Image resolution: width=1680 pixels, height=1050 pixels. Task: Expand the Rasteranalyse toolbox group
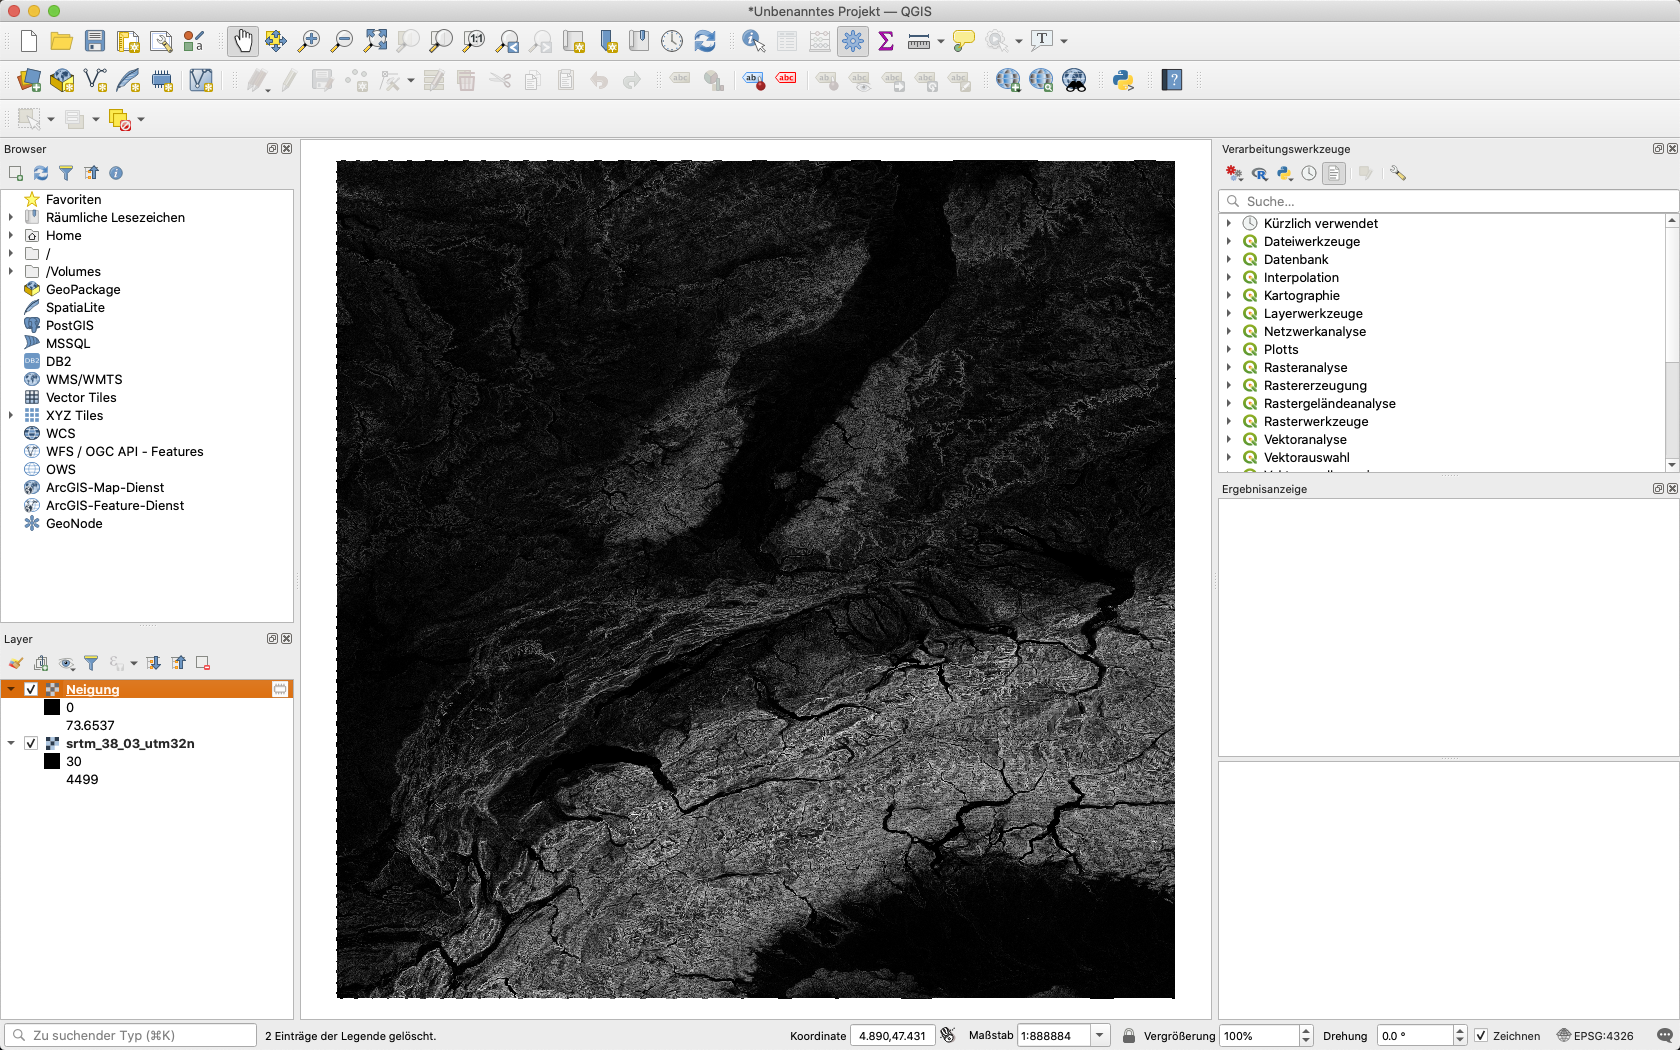coord(1229,367)
